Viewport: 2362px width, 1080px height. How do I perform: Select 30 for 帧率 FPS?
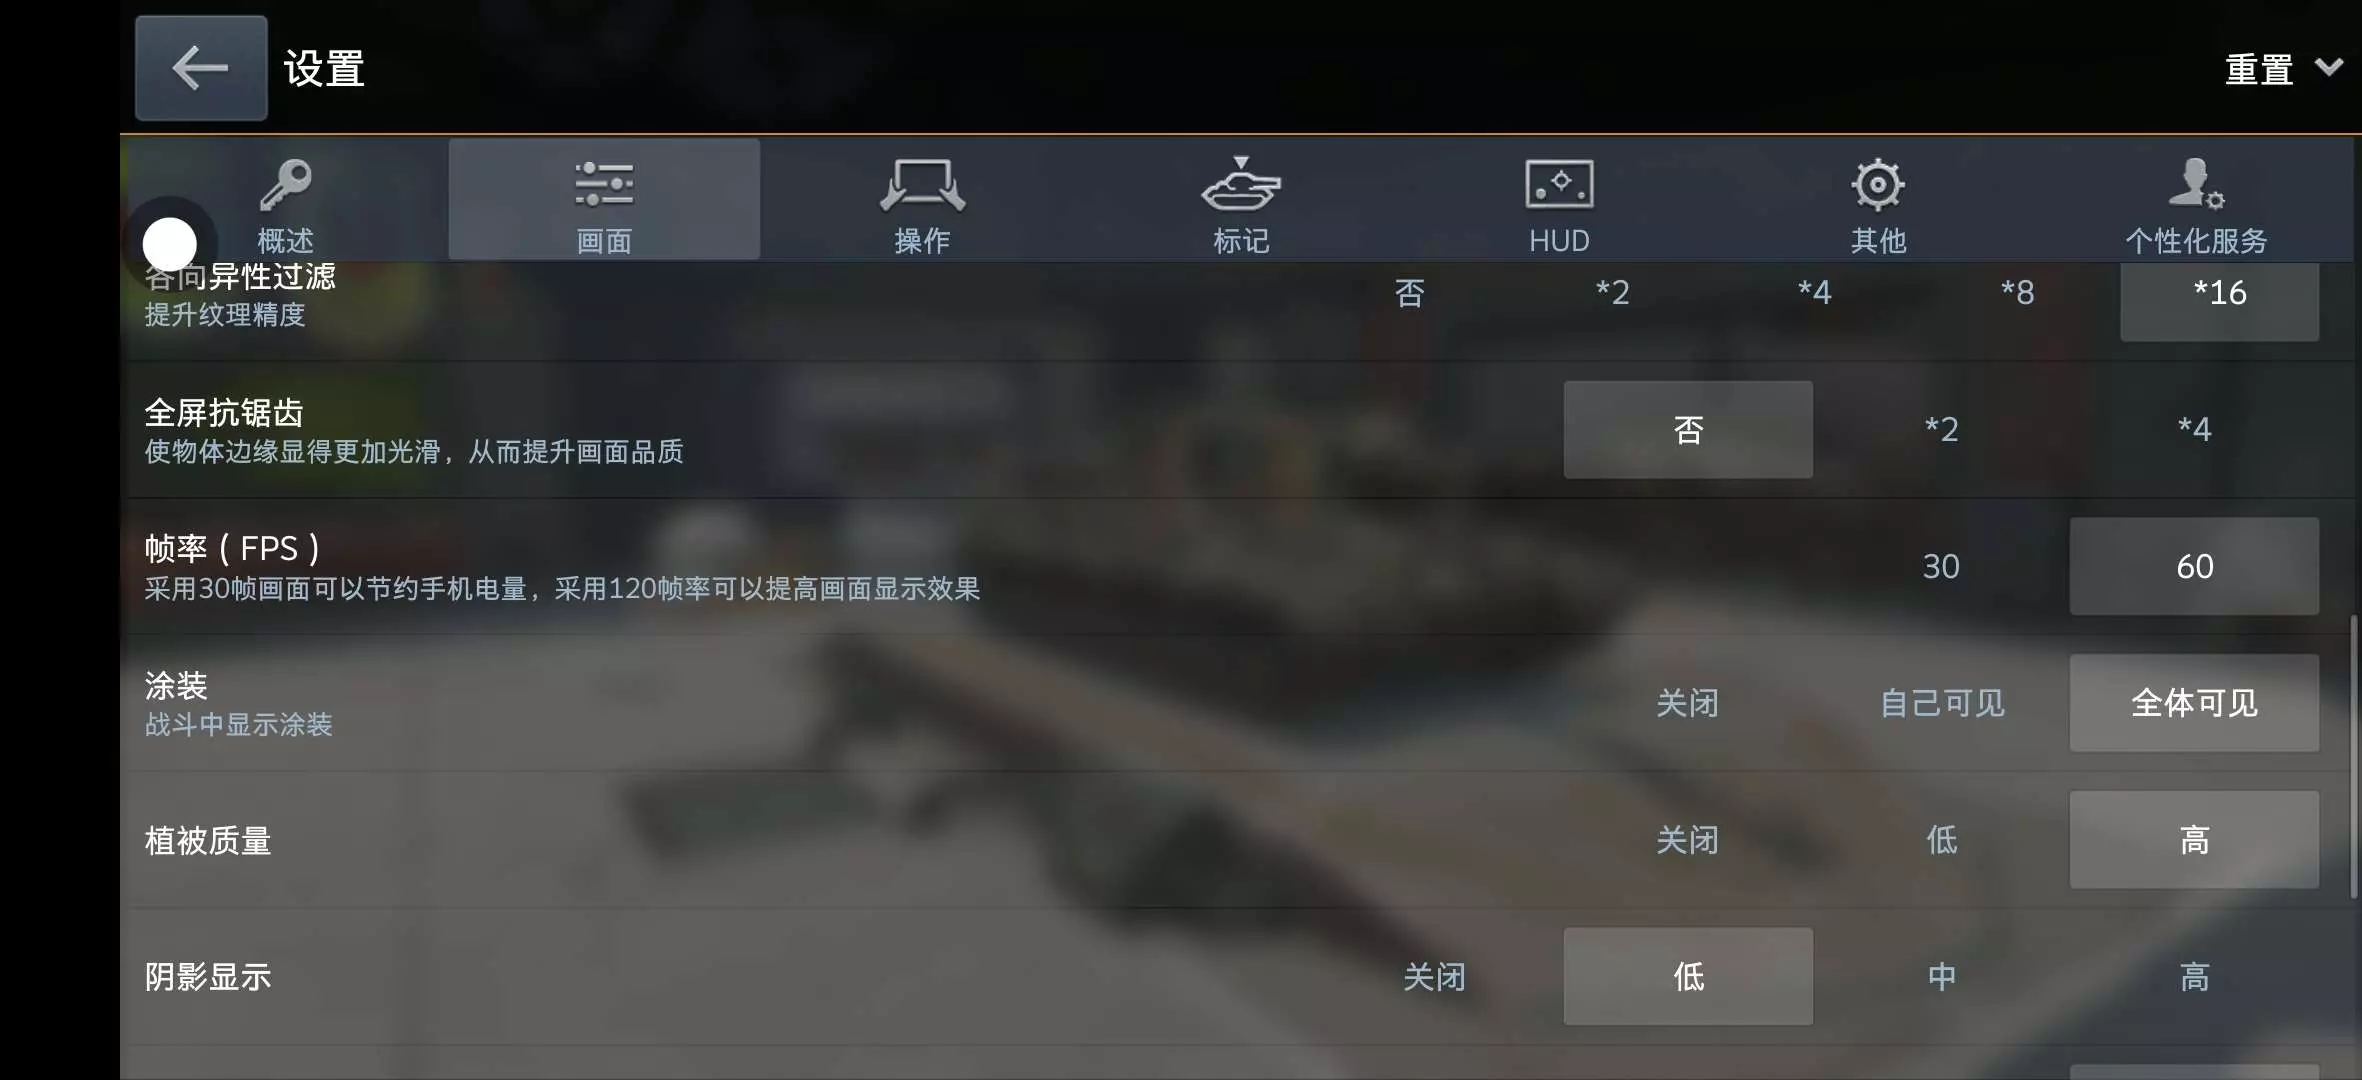[1941, 567]
